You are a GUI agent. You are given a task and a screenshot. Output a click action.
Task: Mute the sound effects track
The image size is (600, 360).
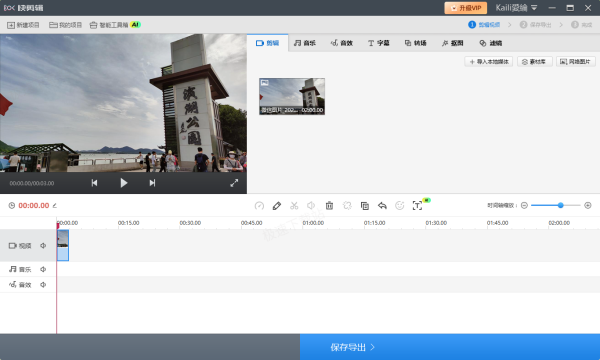[x=43, y=285]
